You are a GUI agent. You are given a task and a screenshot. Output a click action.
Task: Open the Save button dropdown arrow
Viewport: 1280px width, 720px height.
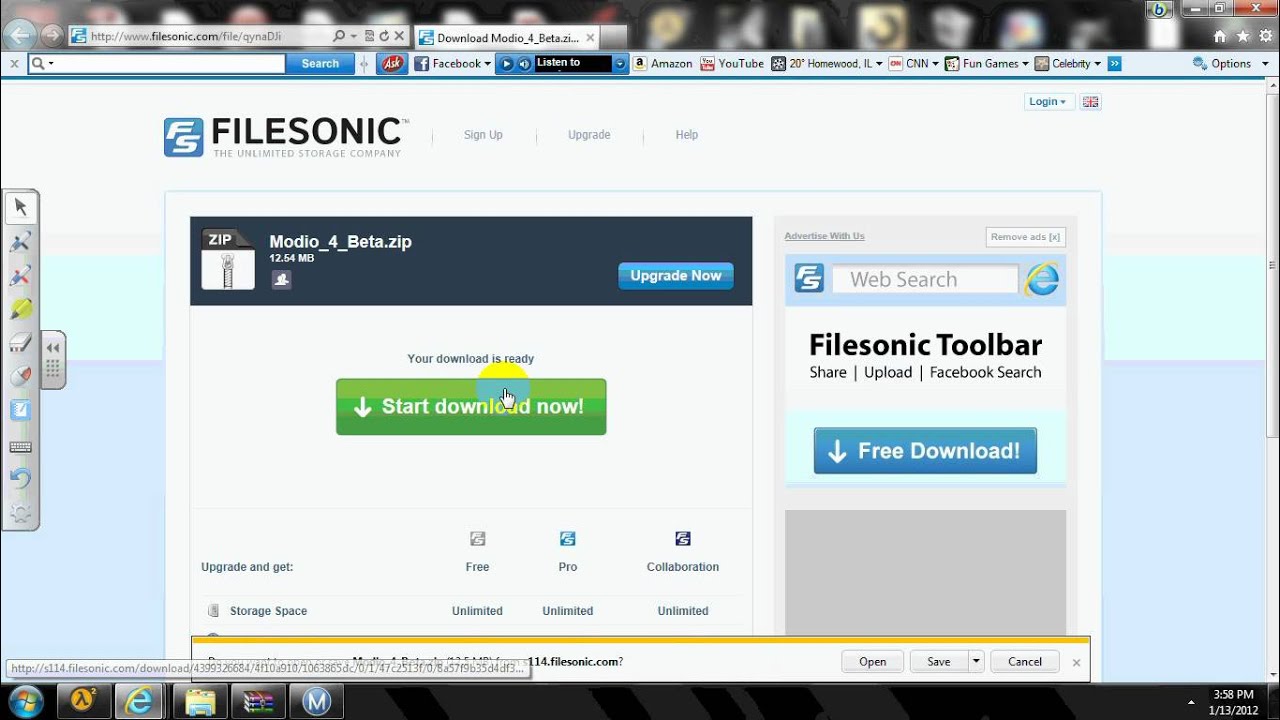coord(976,661)
